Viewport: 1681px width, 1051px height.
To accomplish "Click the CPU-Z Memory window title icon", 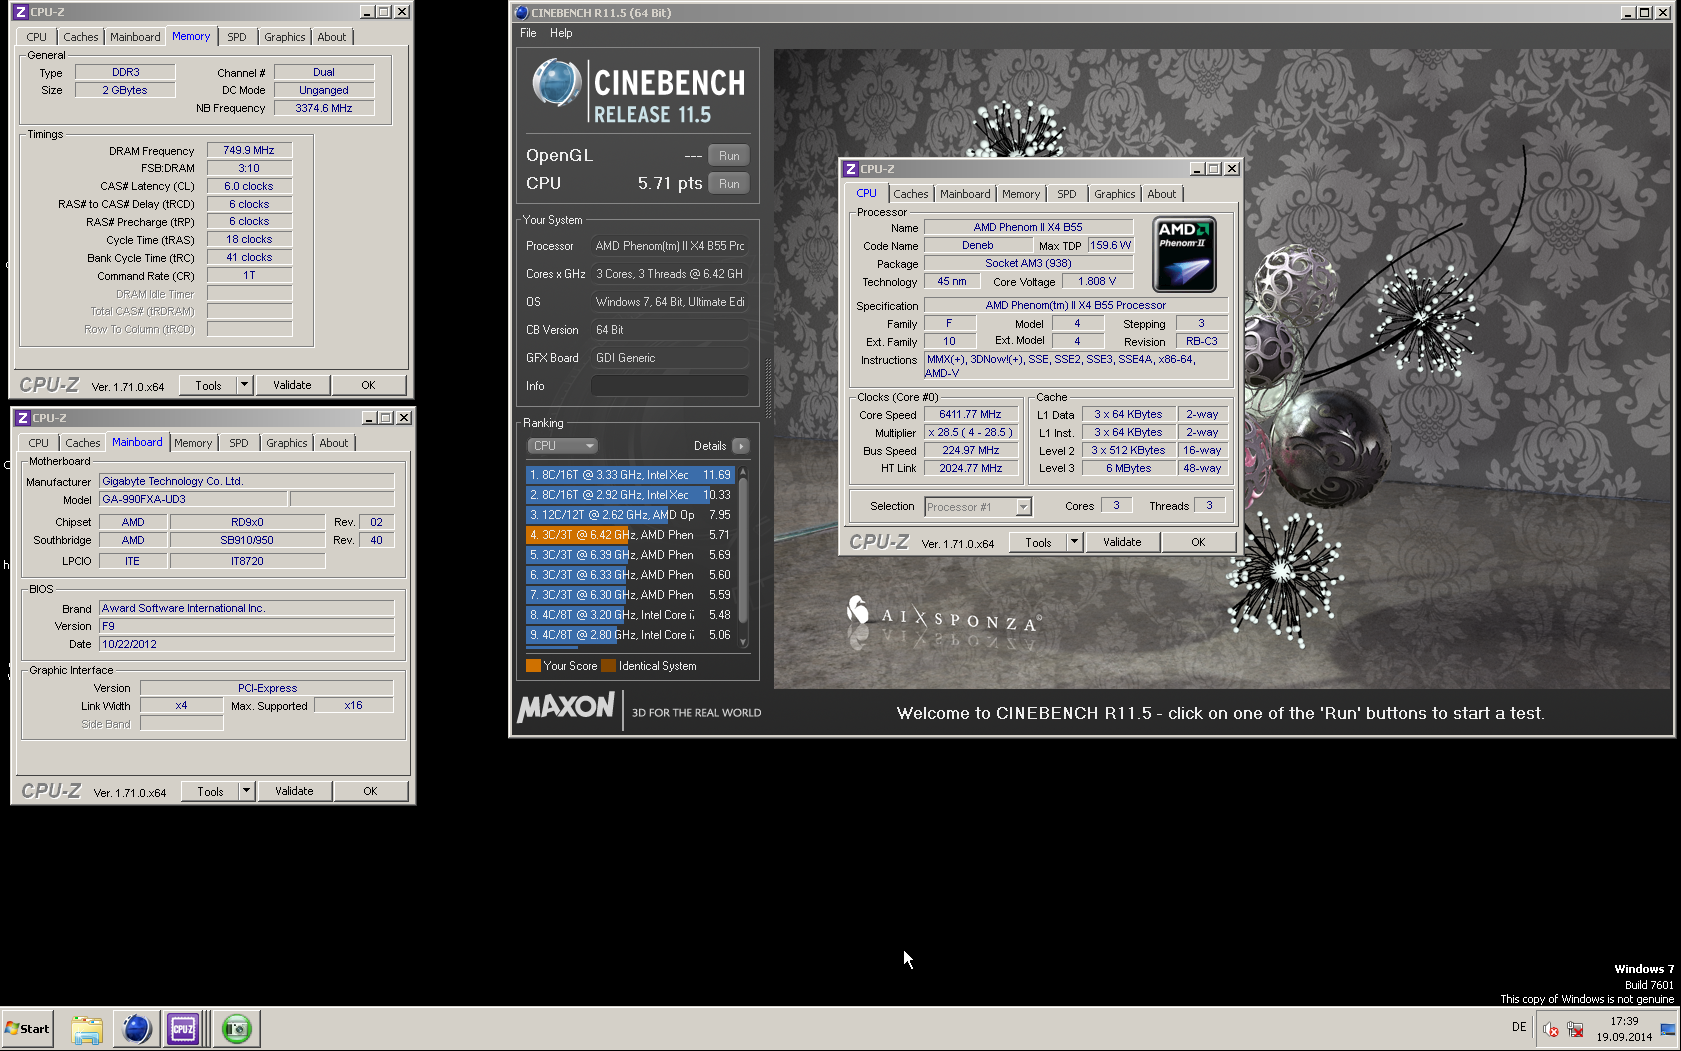I will pos(20,12).
